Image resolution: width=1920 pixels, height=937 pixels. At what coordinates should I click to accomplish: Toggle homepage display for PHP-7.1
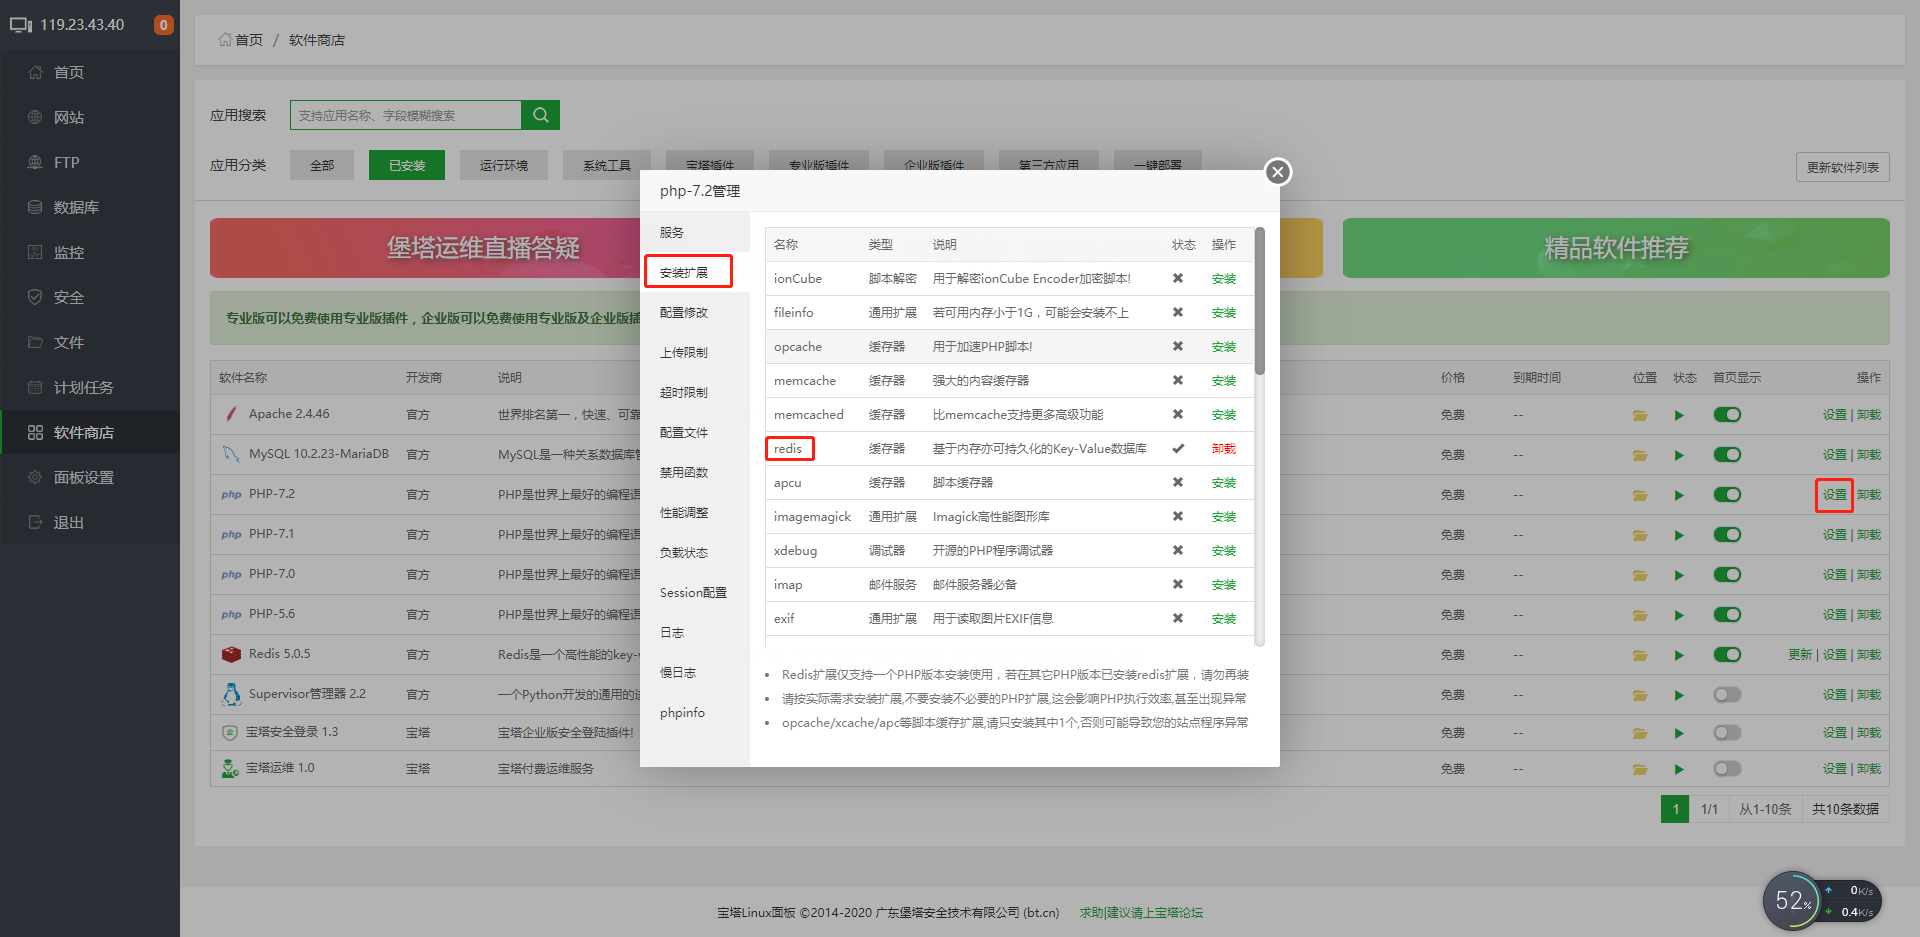[1727, 535]
